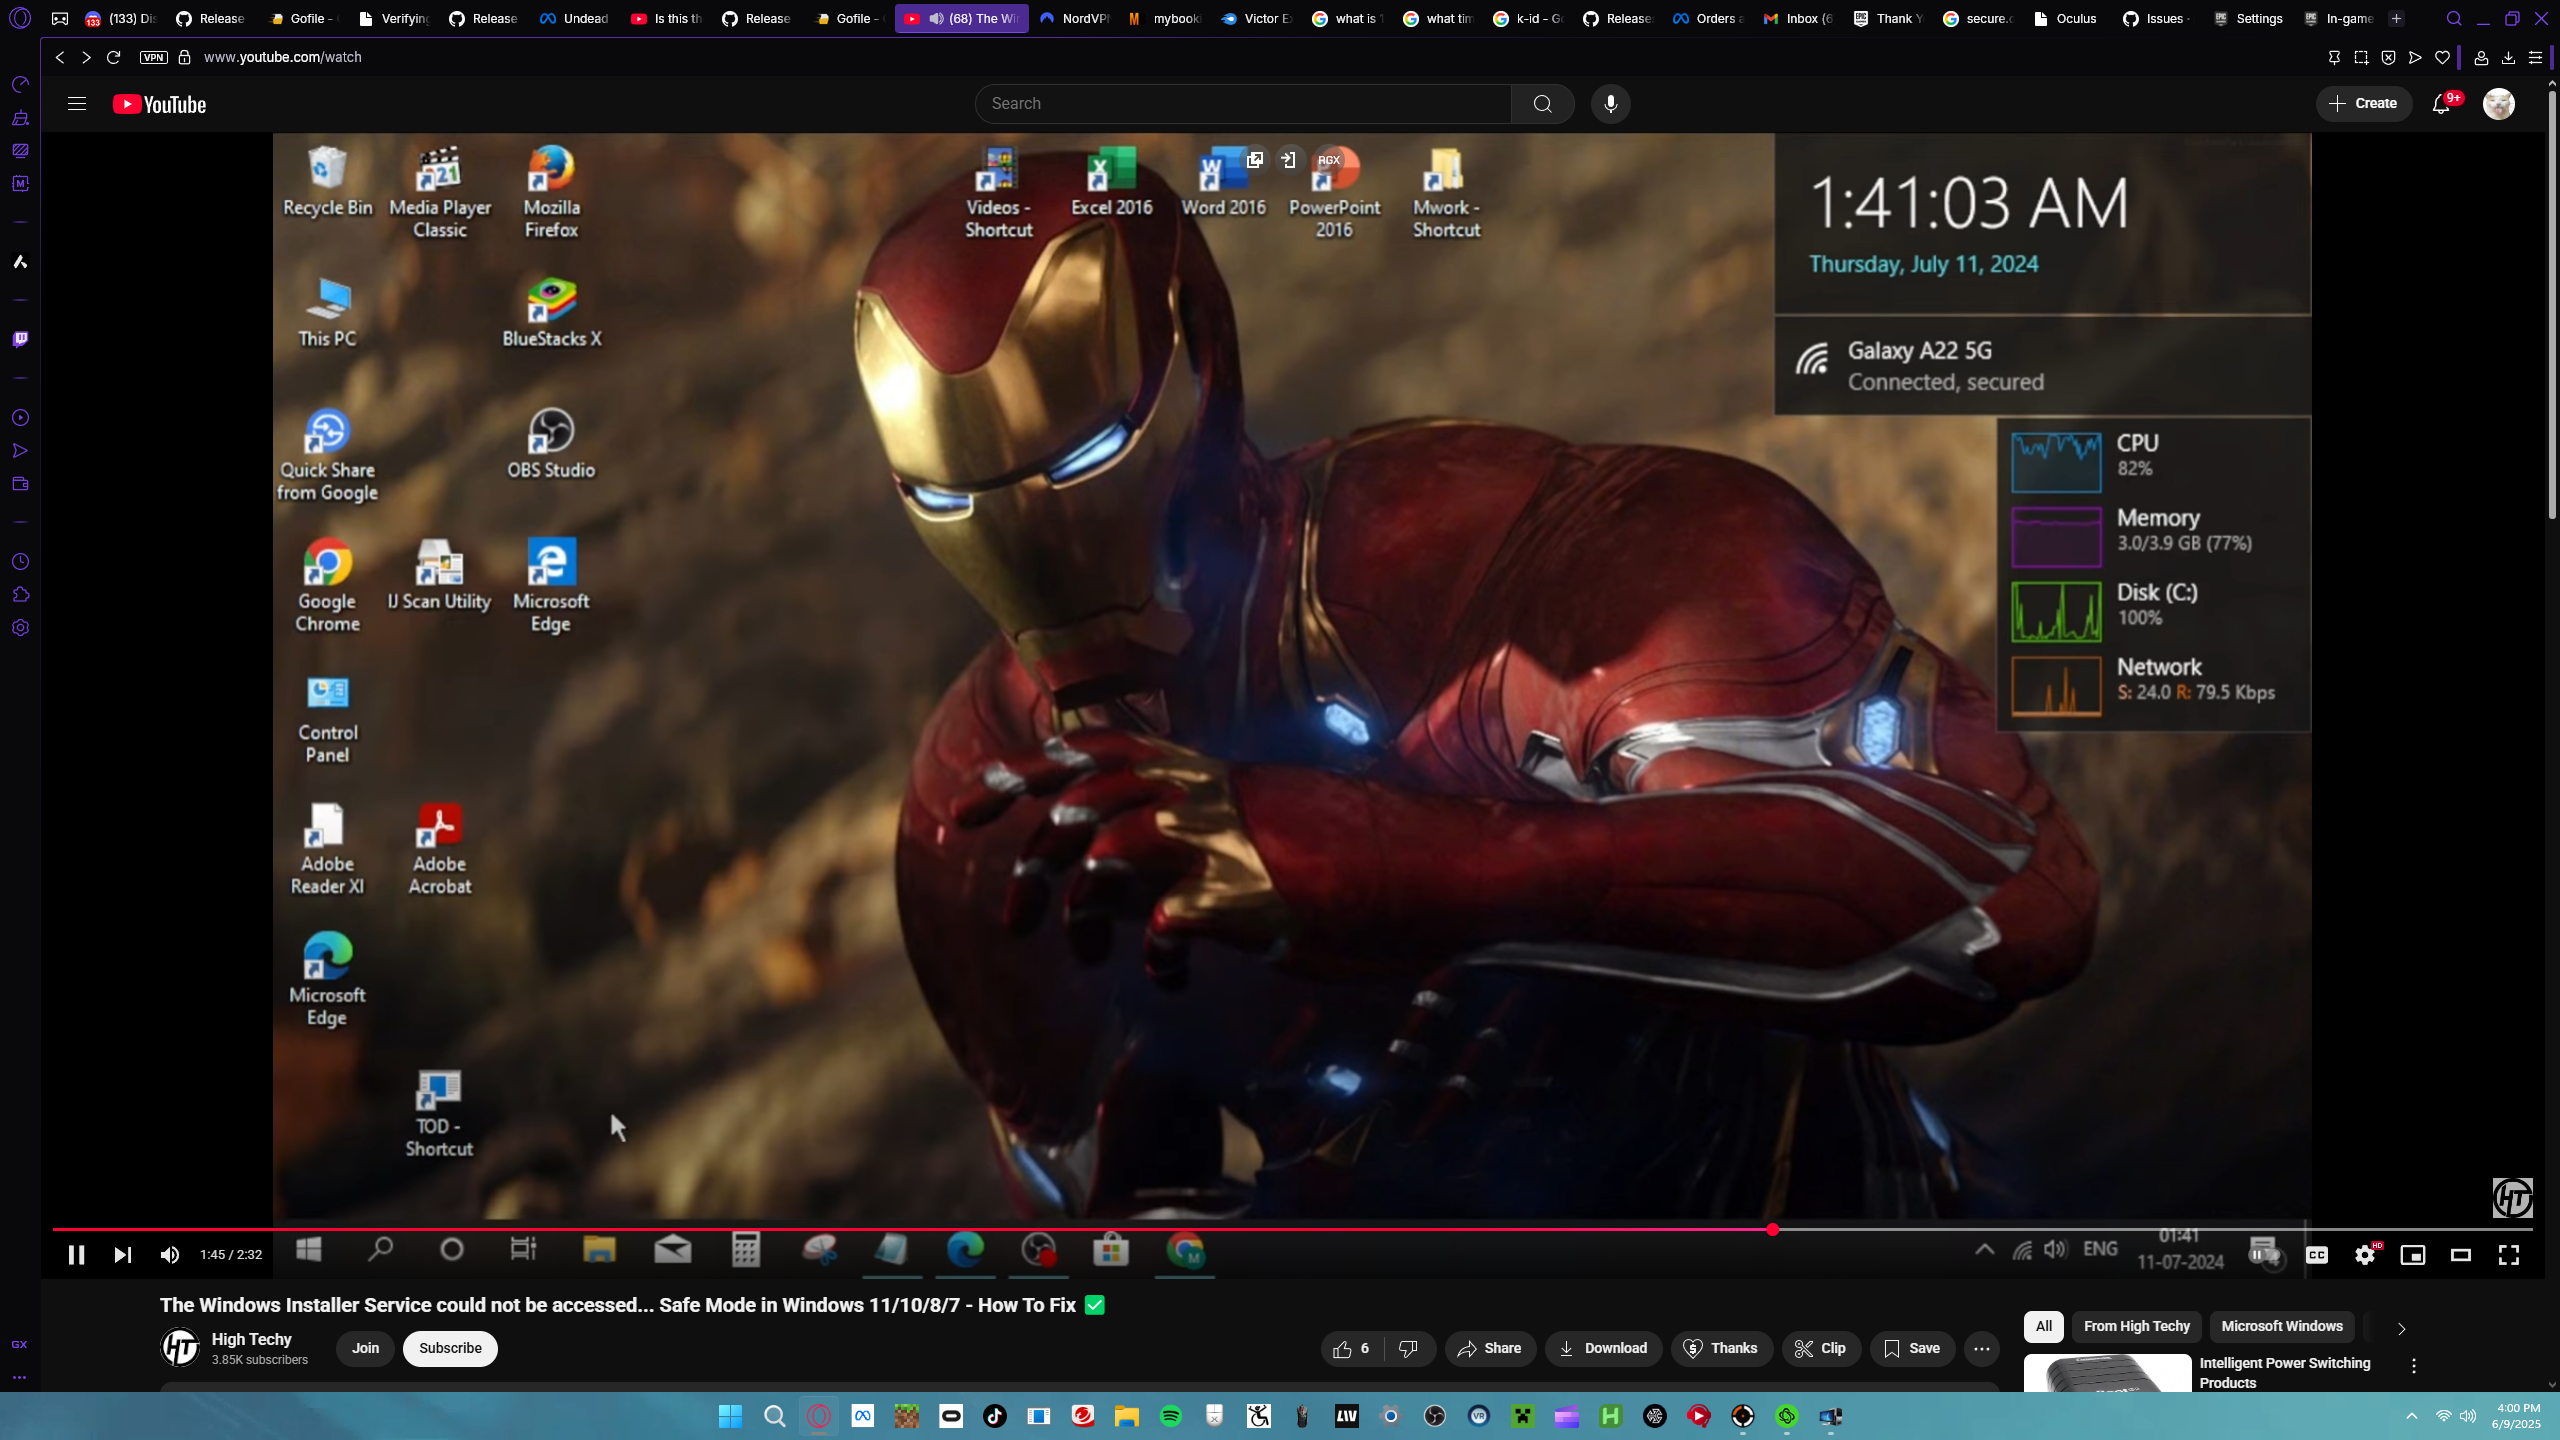Open the video settings gear
The width and height of the screenshot is (2560, 1440).
point(2365,1255)
